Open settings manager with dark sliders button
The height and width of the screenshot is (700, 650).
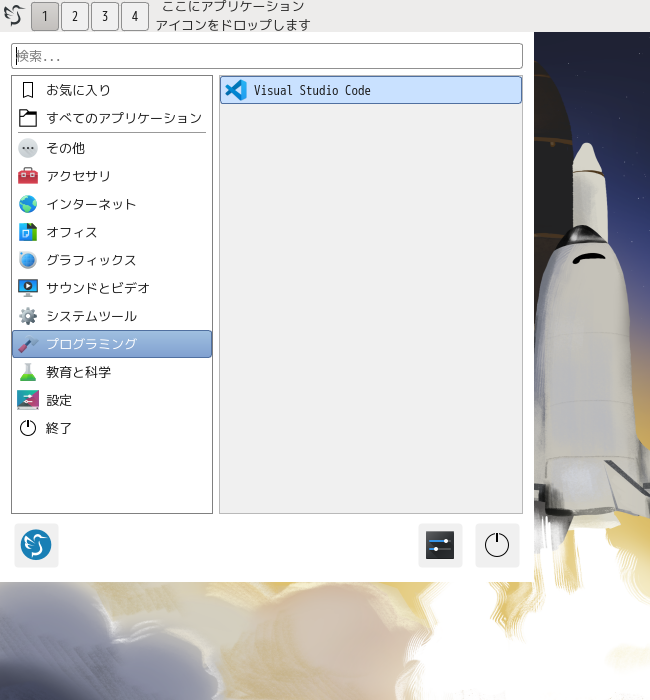pyautogui.click(x=440, y=545)
